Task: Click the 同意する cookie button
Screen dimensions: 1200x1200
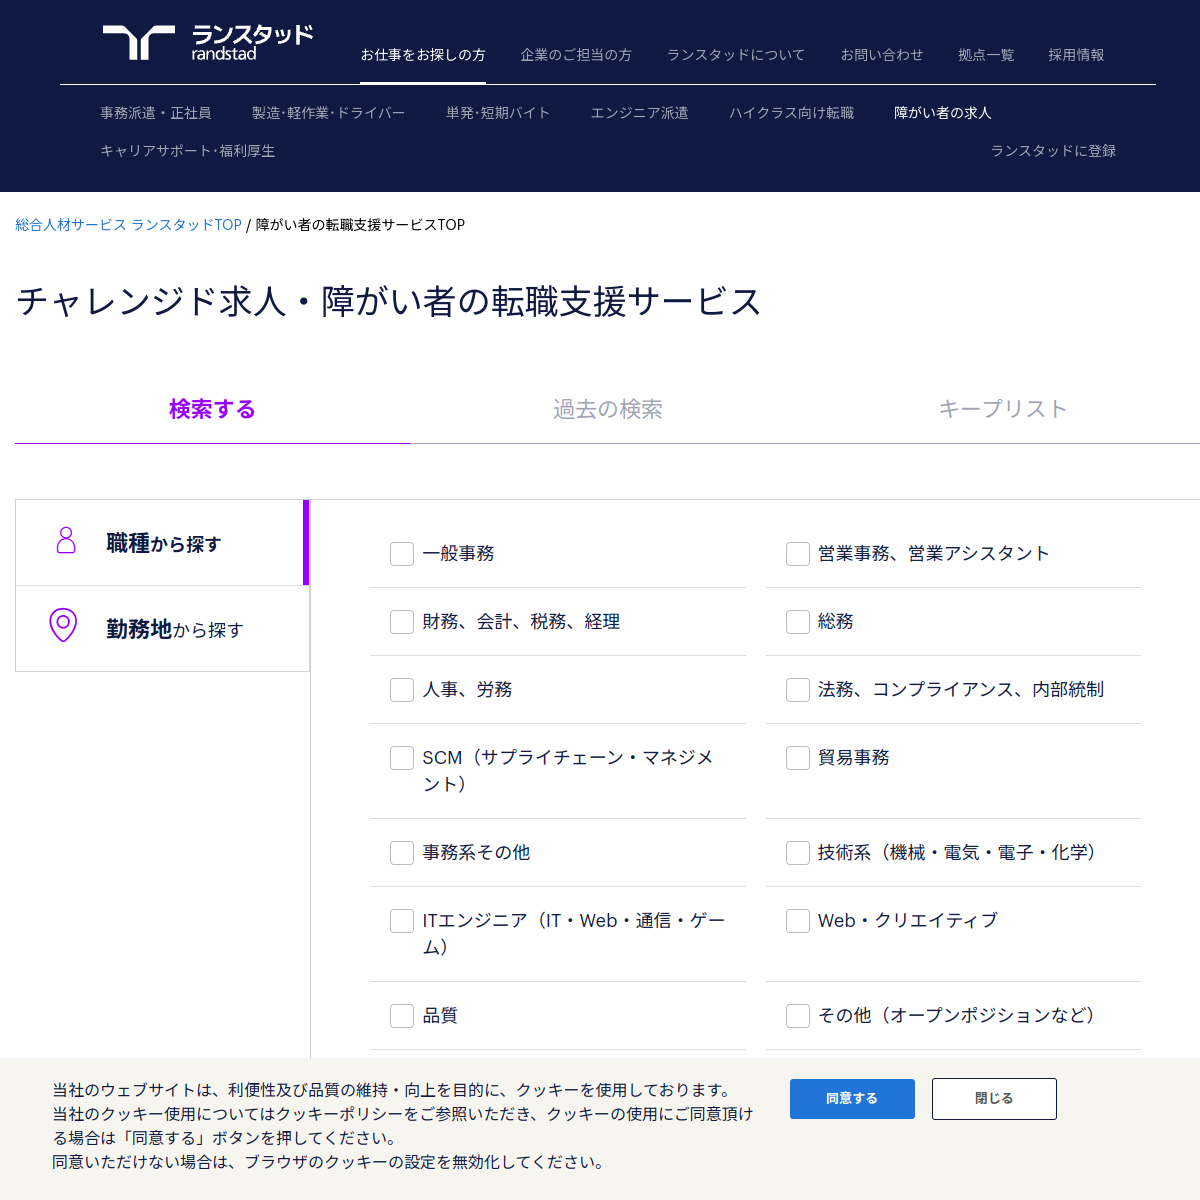Action: (852, 1099)
